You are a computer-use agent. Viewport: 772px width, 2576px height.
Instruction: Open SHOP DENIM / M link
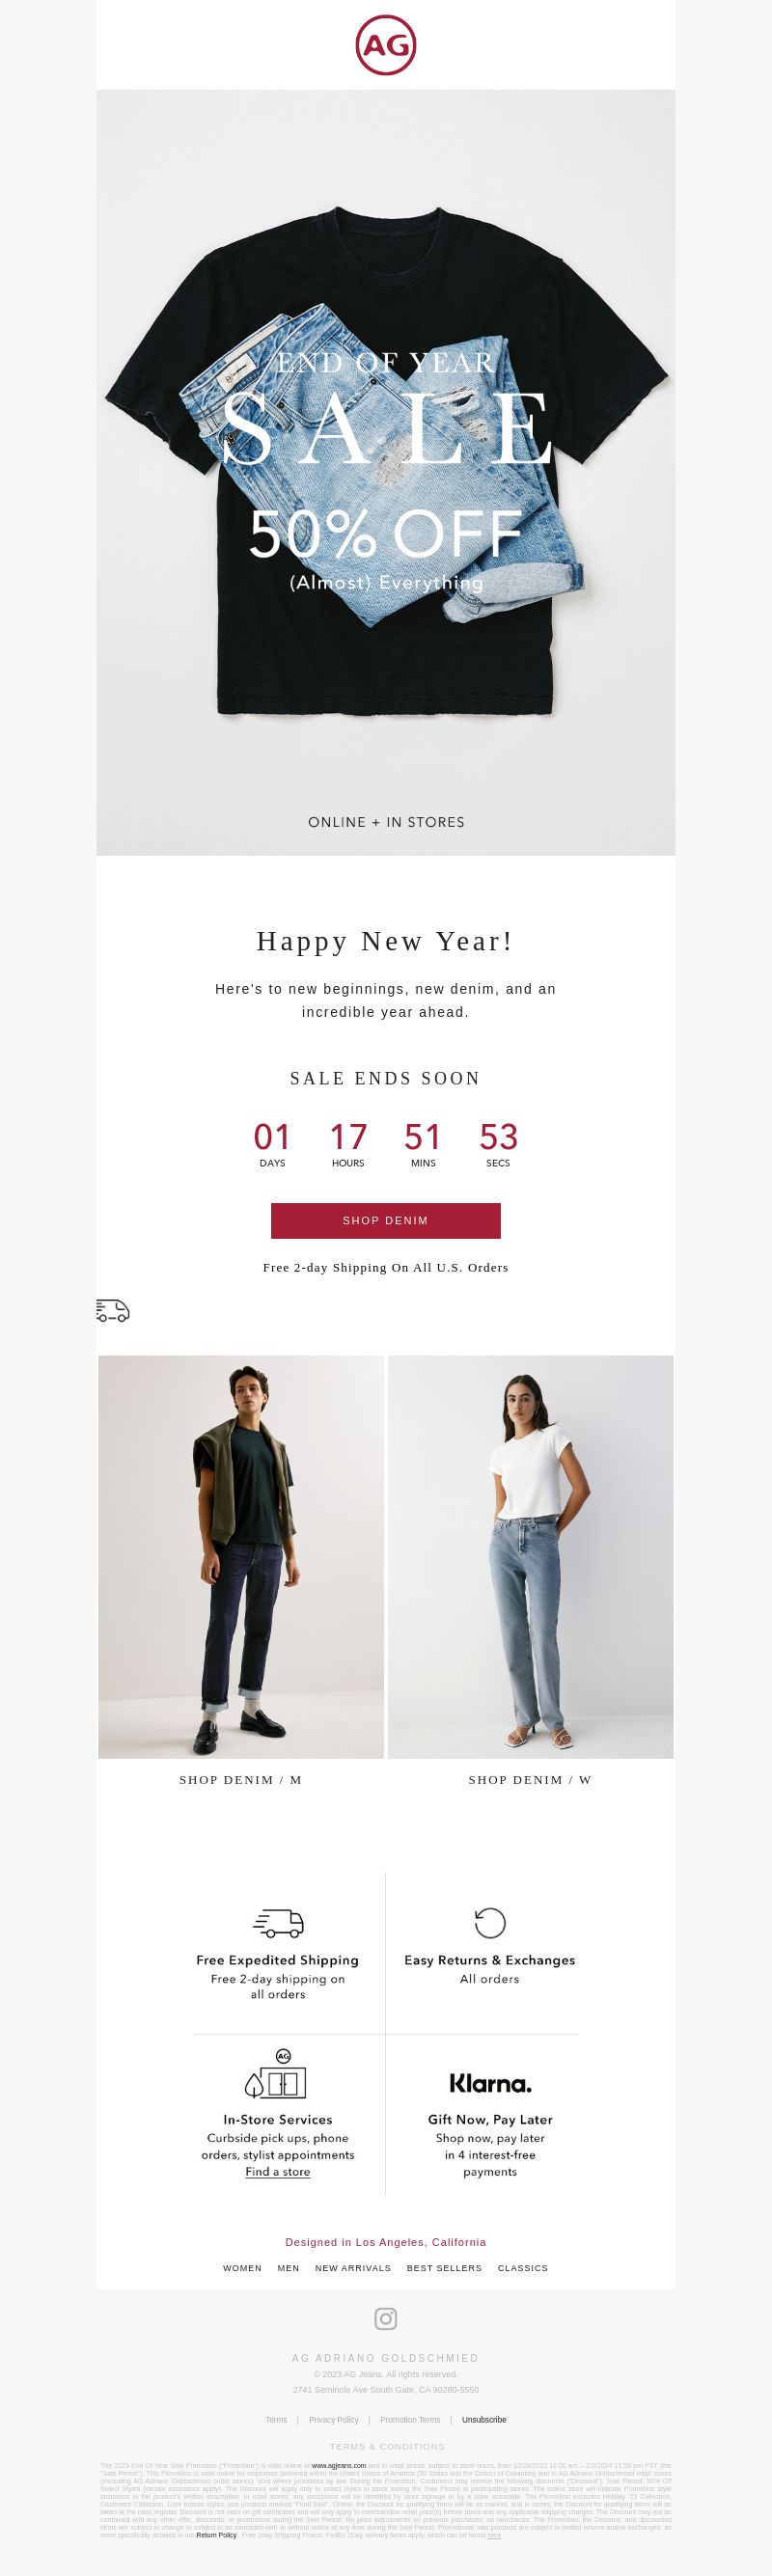point(241,1780)
